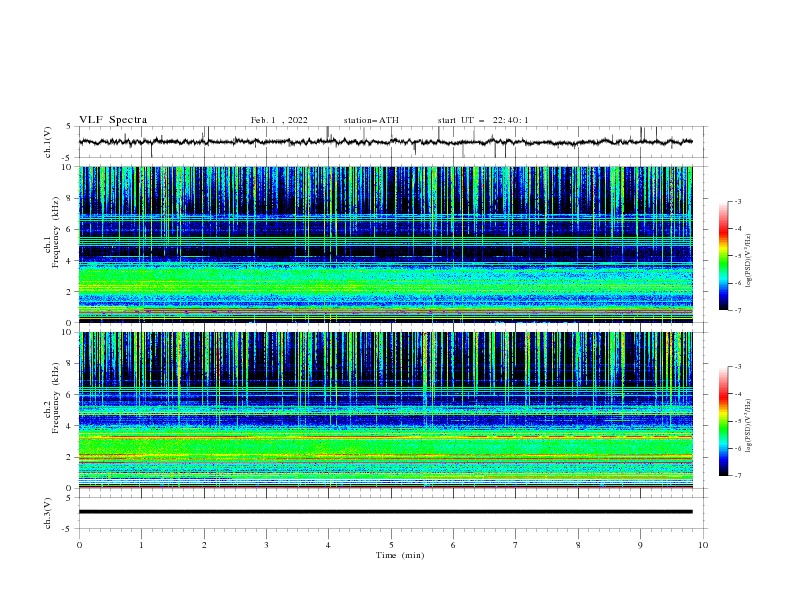Click the "3" tick on the time axis
This screenshot has width=792, height=612.
pyautogui.click(x=266, y=545)
